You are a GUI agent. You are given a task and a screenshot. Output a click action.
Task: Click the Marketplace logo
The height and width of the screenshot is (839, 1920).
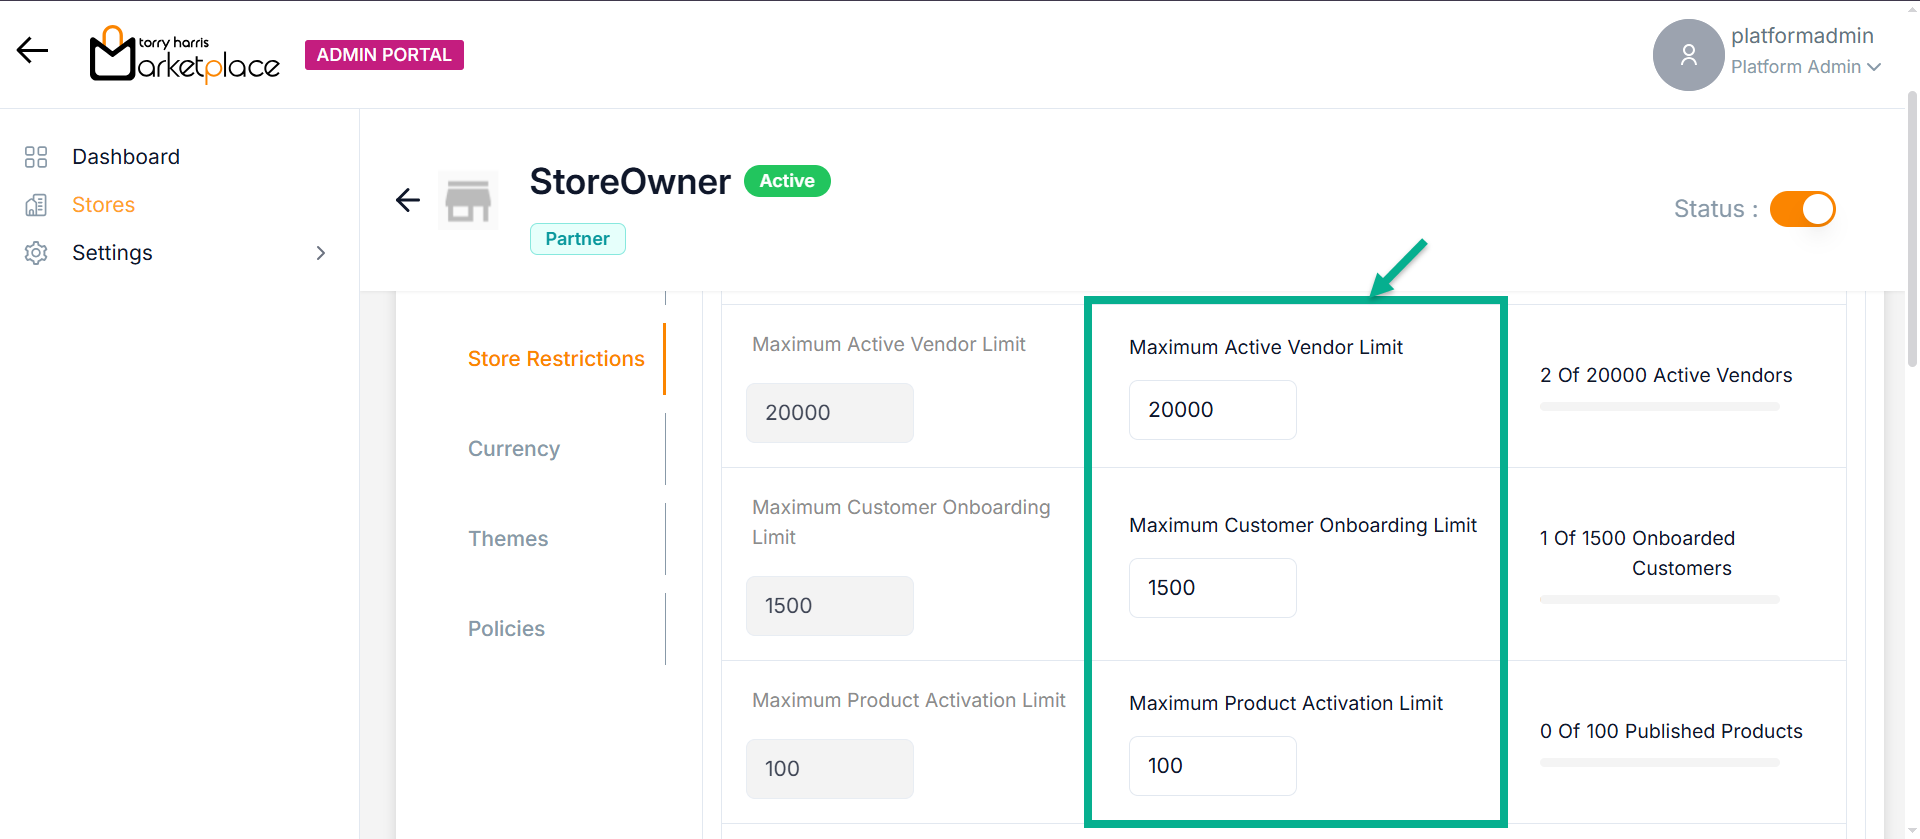[x=185, y=55]
